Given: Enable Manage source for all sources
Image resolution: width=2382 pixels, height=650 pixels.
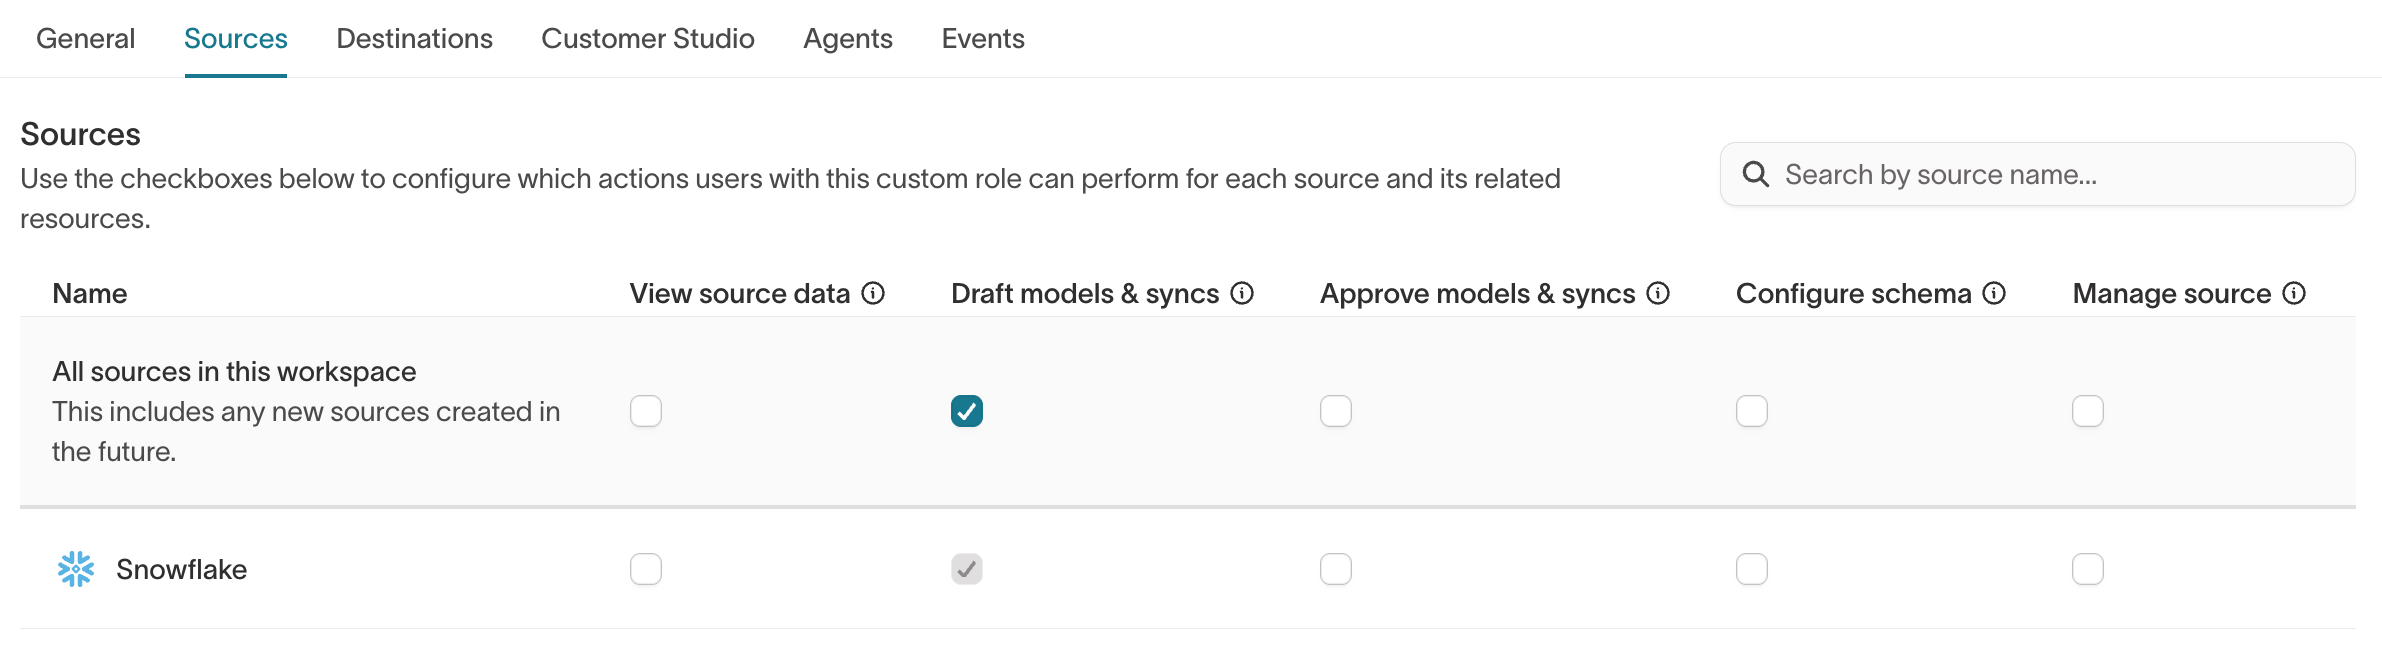Looking at the screenshot, I should tap(2088, 411).
